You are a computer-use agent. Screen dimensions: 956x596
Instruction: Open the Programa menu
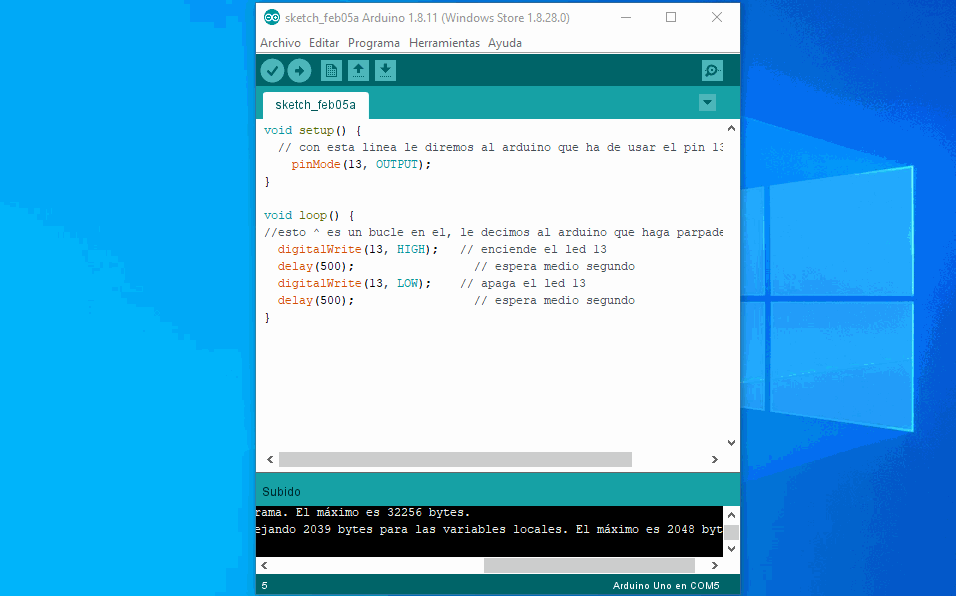point(374,43)
